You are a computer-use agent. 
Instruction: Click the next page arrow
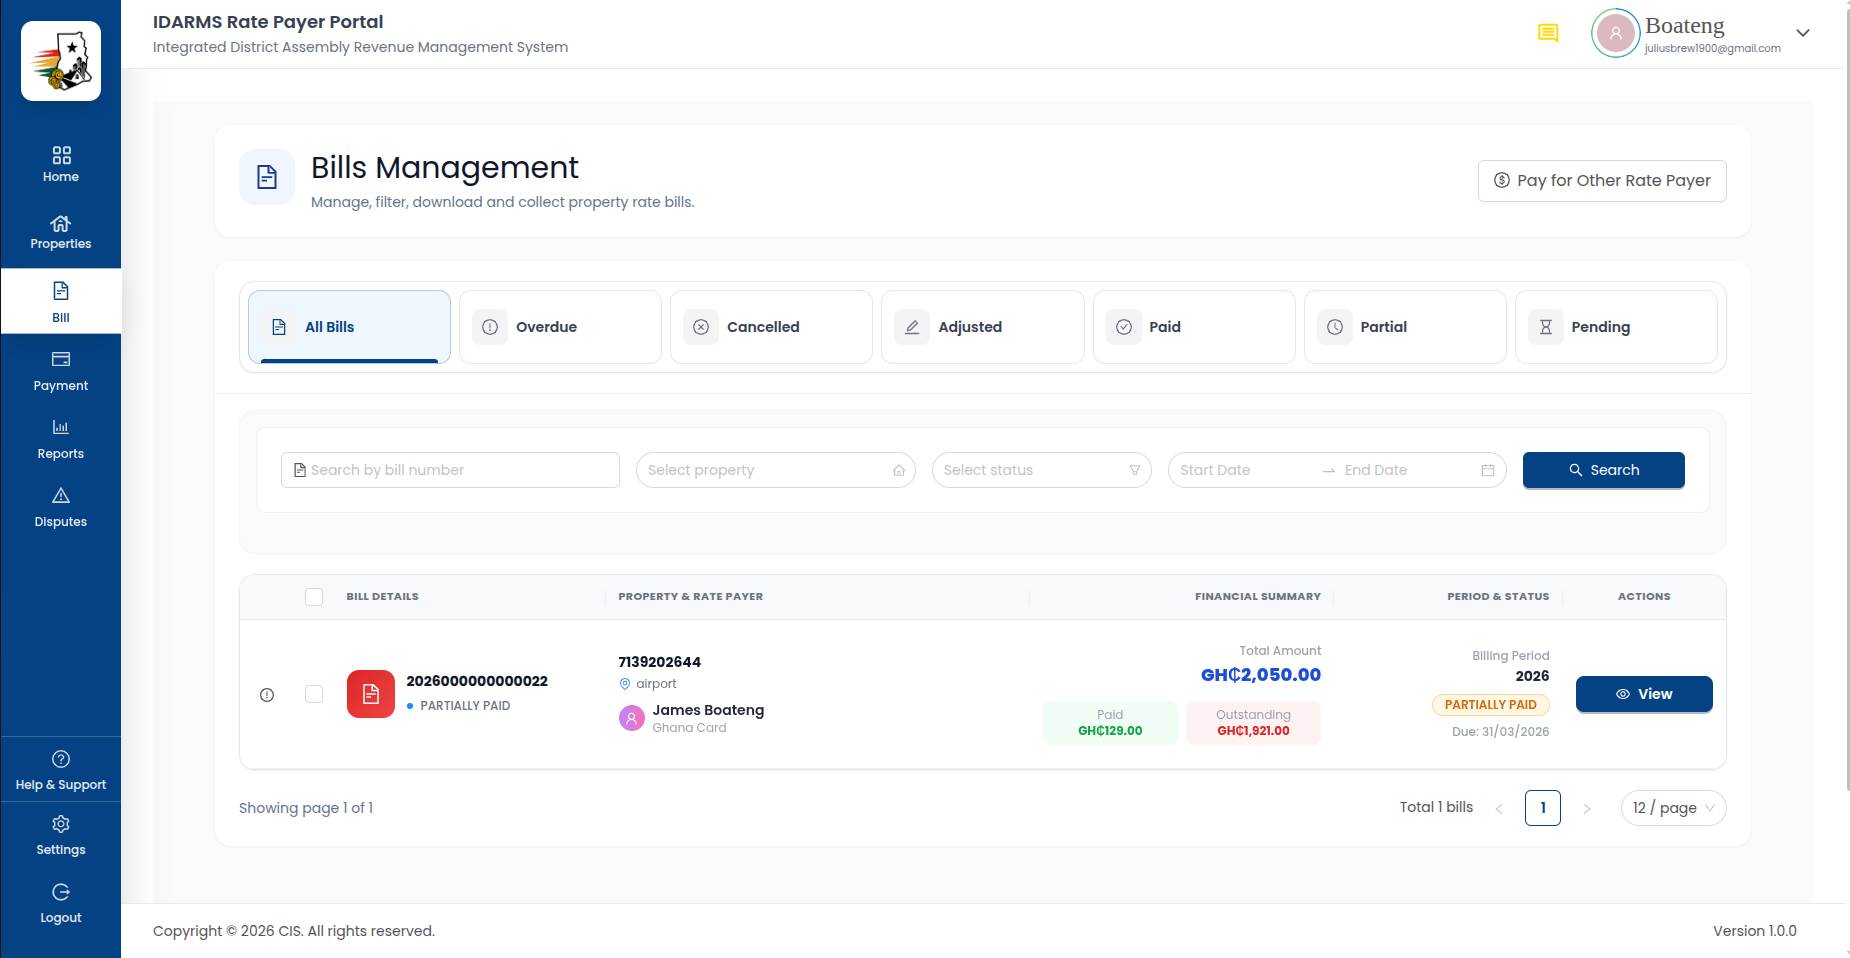[x=1587, y=808]
